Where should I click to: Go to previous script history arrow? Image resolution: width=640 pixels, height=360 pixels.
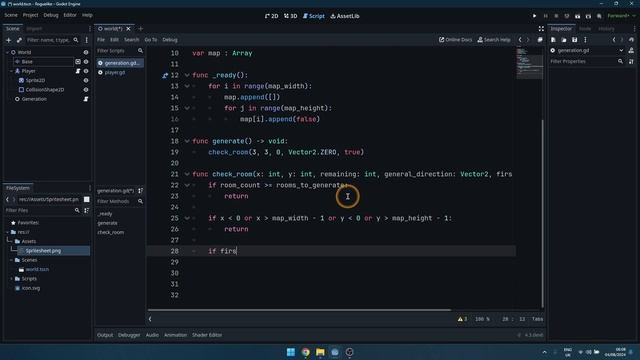click(520, 40)
